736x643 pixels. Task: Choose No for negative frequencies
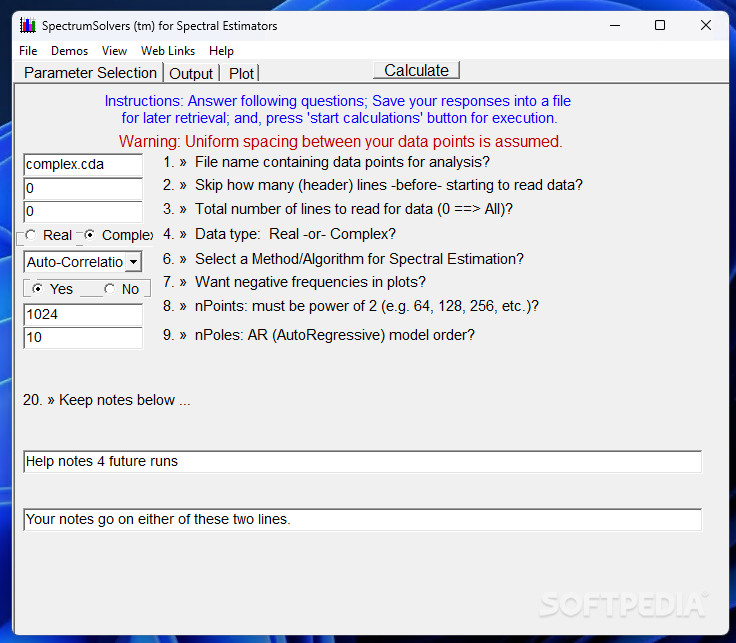point(122,289)
